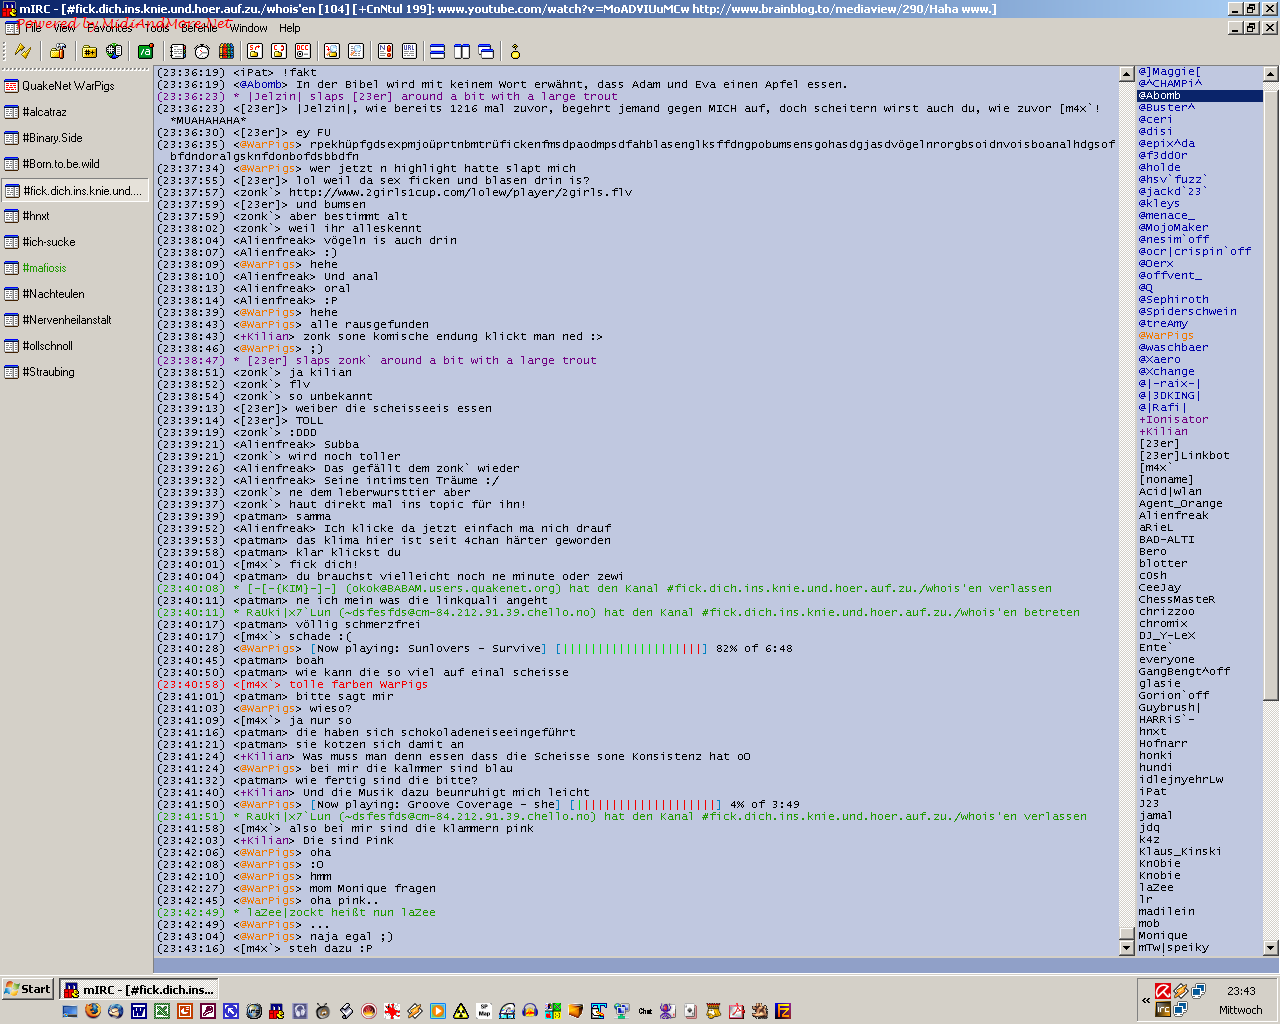
Task: Open mIRC Options from the toolbar
Action: pos(57,51)
